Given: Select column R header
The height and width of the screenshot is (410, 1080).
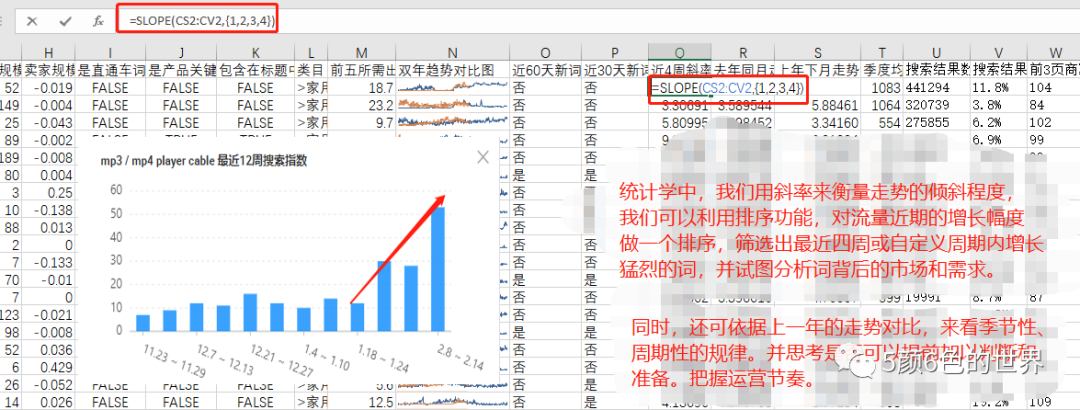Looking at the screenshot, I should (742, 52).
